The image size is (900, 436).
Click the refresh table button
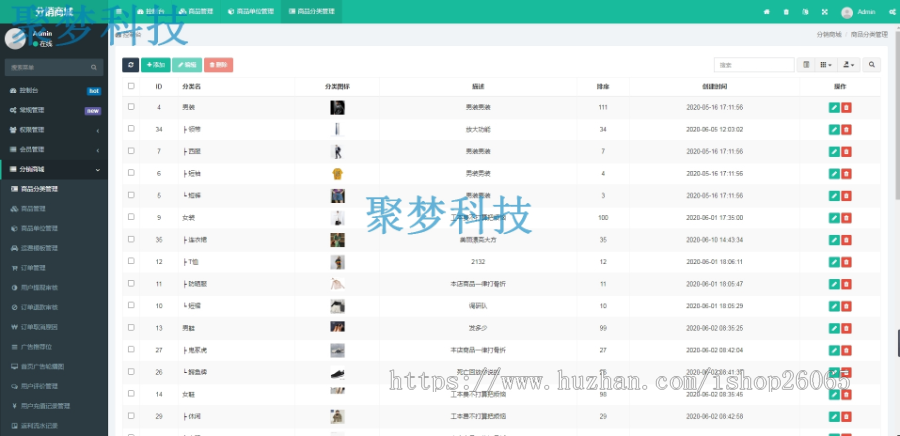point(130,65)
